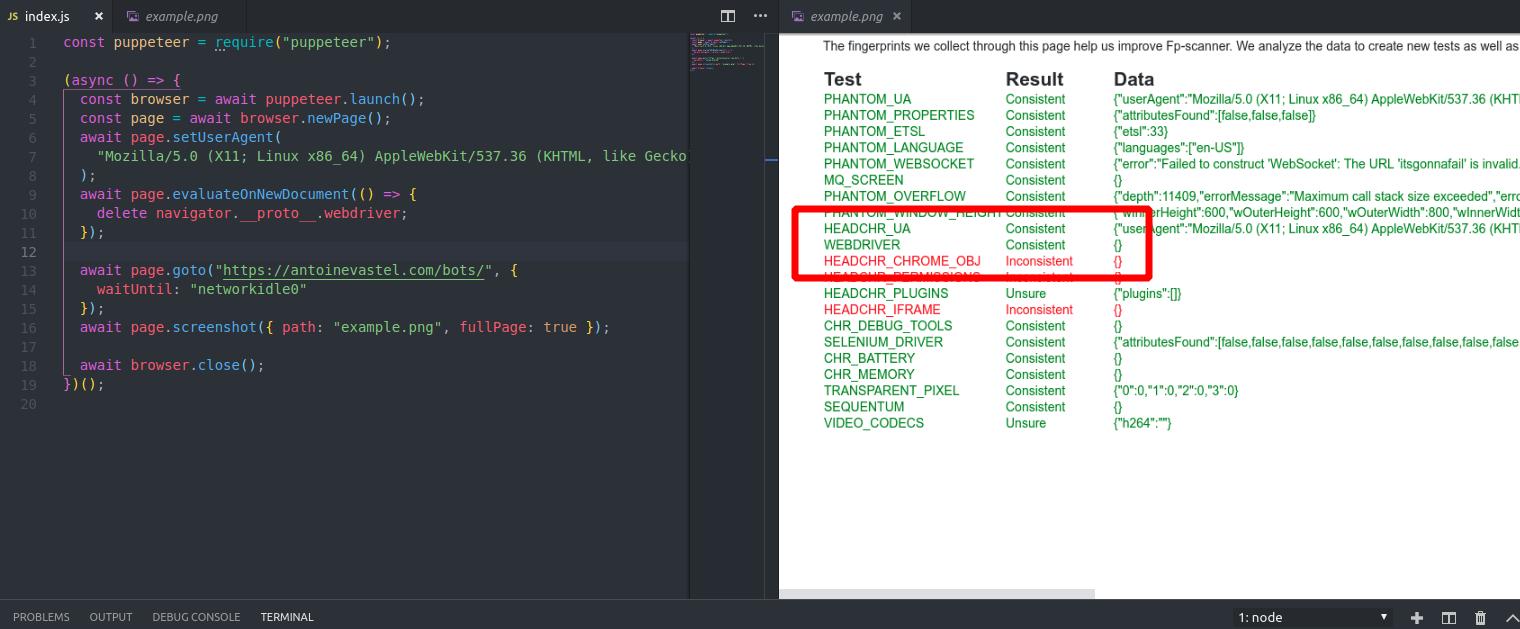Close the example.png preview in the right group
1520x629 pixels.
pos(897,16)
